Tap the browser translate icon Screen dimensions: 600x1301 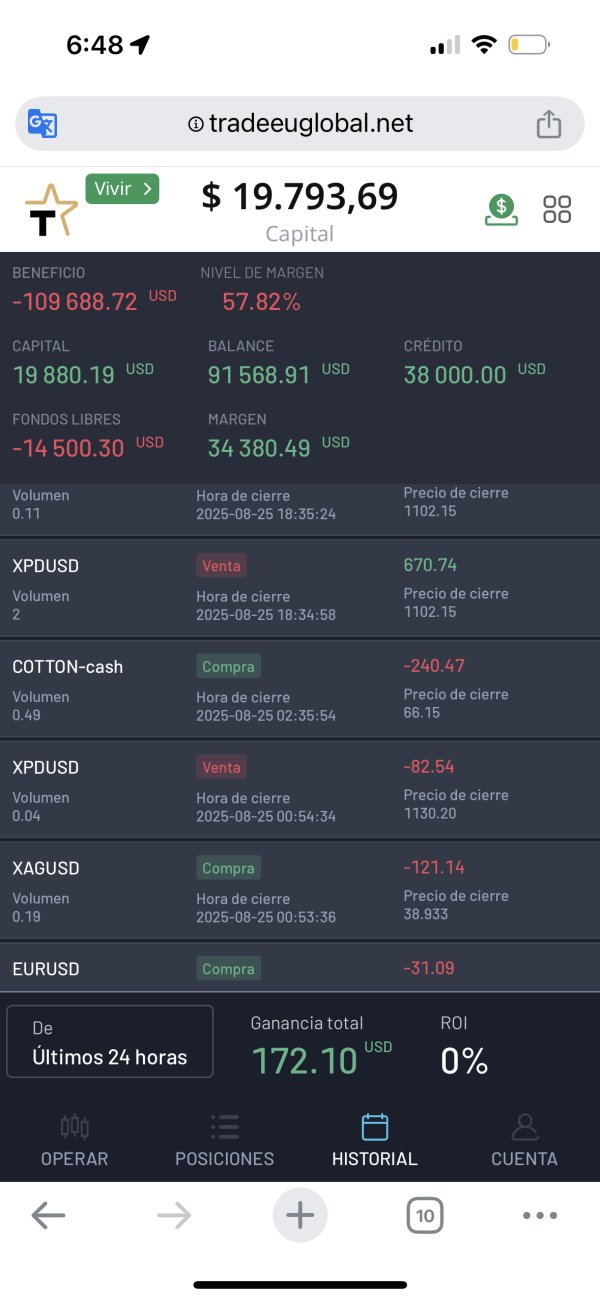tap(42, 124)
